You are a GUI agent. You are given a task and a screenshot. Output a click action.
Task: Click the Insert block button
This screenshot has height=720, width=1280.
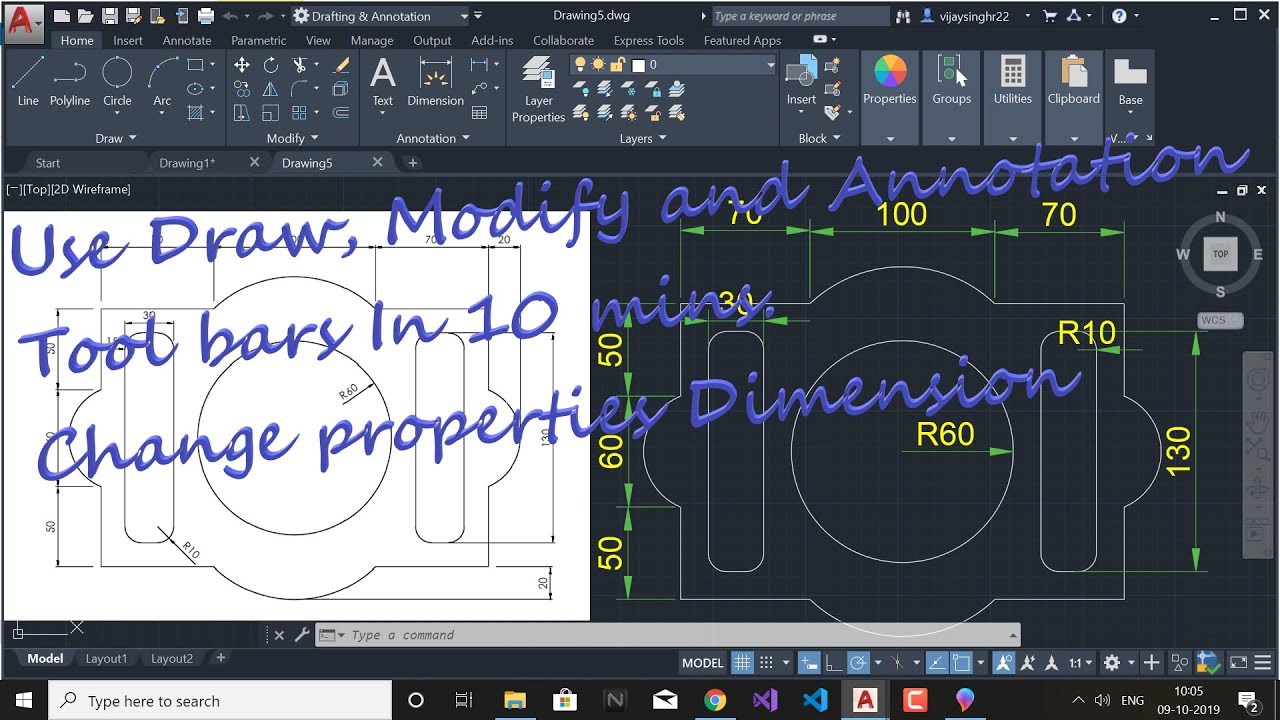pos(801,80)
